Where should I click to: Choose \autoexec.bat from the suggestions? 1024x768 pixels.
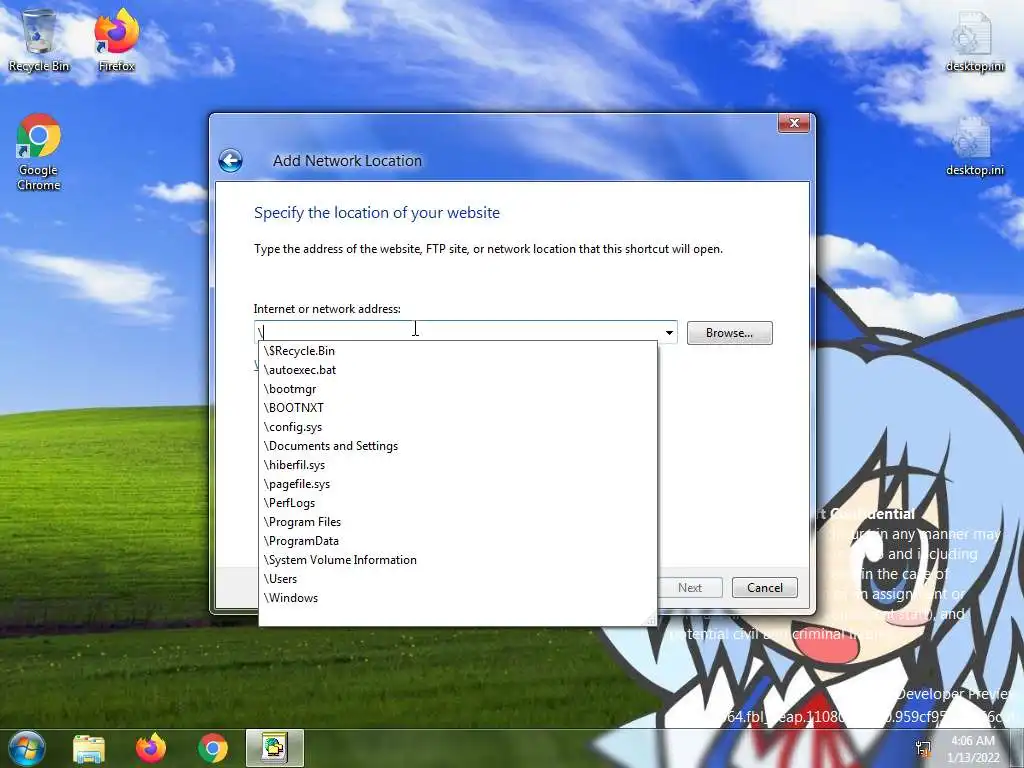point(458,370)
